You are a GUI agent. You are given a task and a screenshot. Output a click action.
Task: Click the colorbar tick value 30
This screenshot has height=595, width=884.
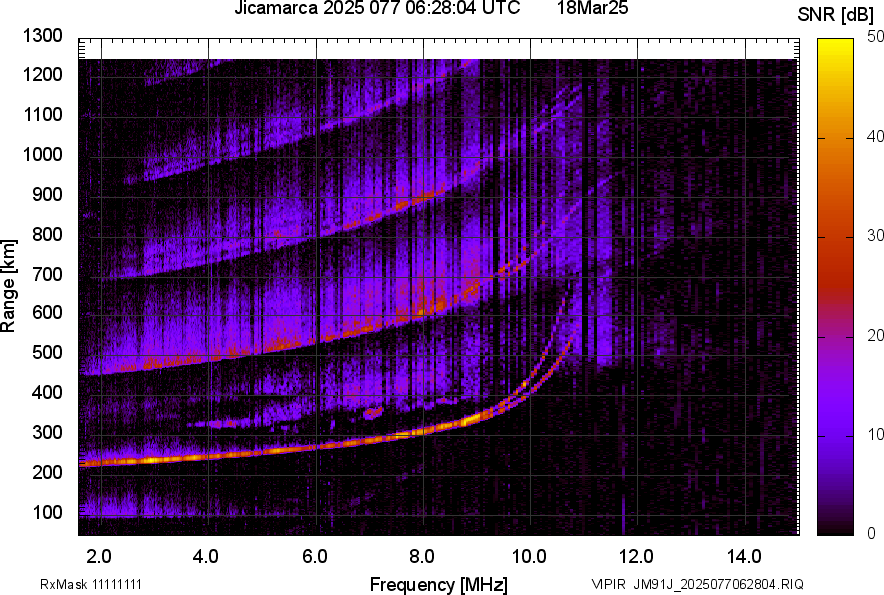[x=876, y=236]
